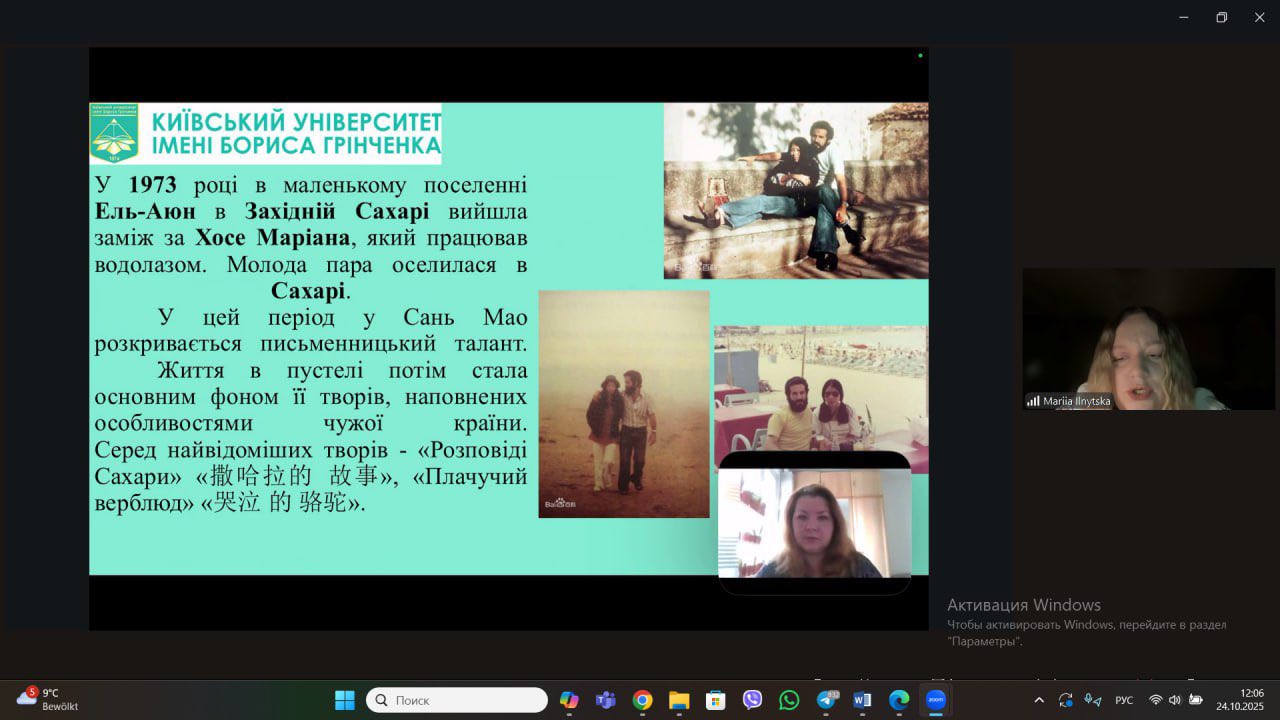Image resolution: width=1280 pixels, height=720 pixels.
Task: Click the active Zoom taskbar icon
Action: point(936,700)
